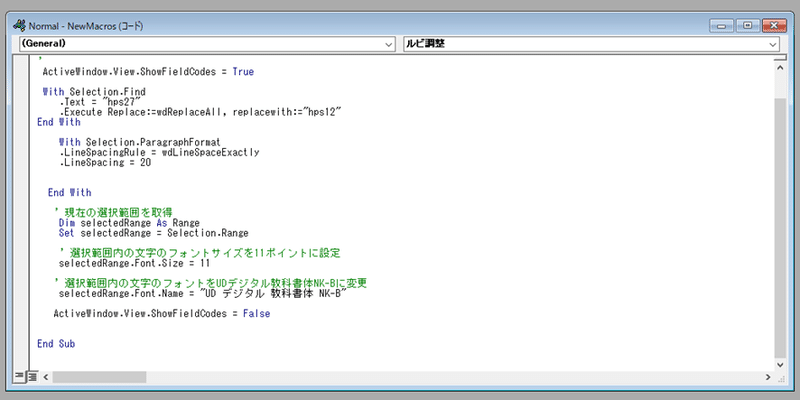This screenshot has width=800, height=400.
Task: Click the split bar above vertical scrollbar
Action: pyautogui.click(x=780, y=59)
